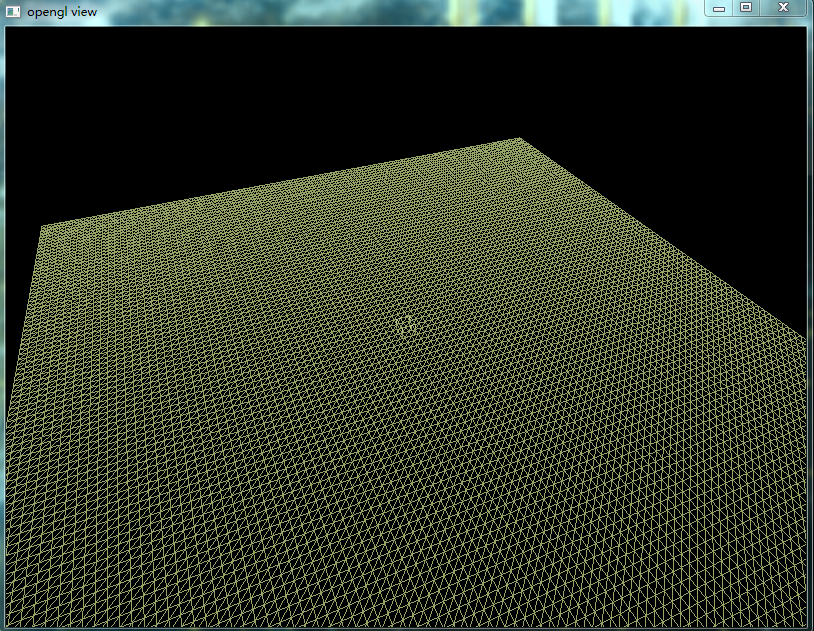Click the opengl view window icon
Image resolution: width=814 pixels, height=631 pixels.
point(13,11)
